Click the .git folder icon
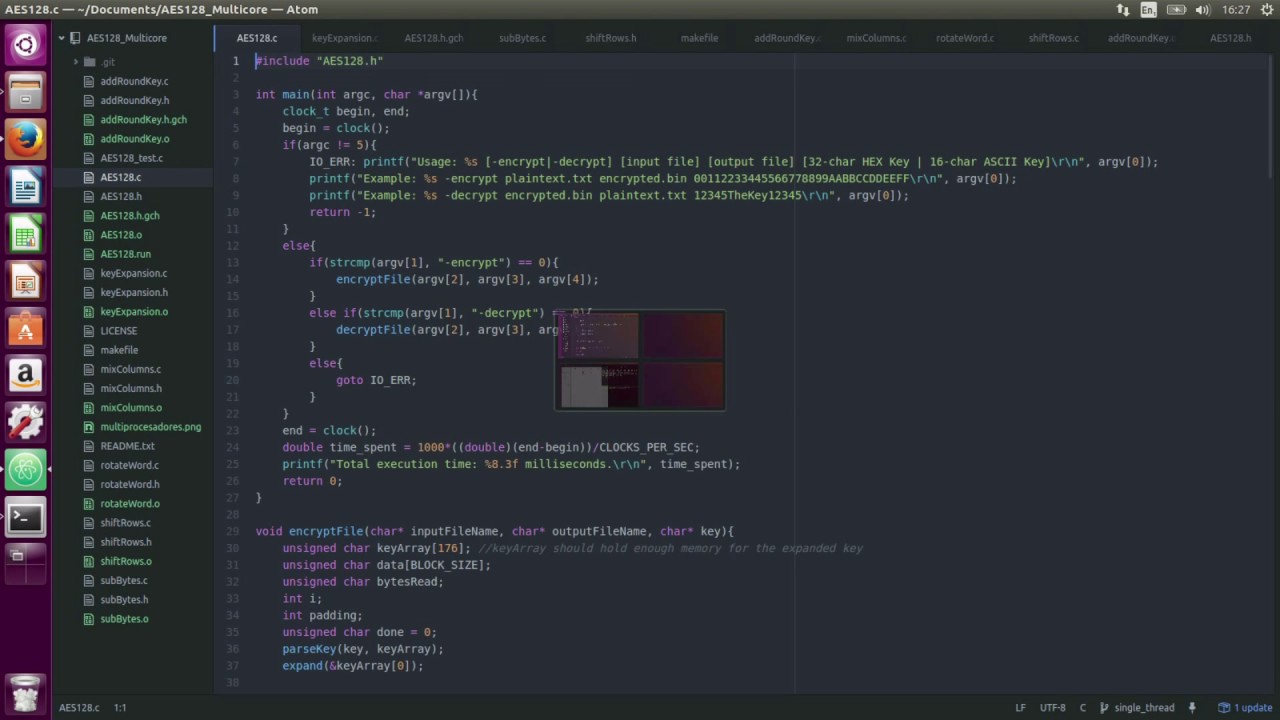This screenshot has width=1280, height=720. (x=89, y=62)
